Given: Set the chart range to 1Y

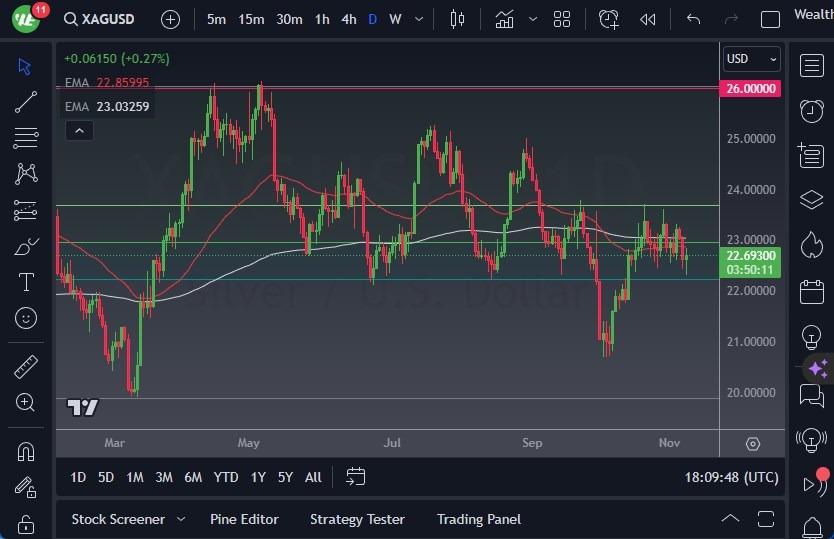Looking at the screenshot, I should [x=258, y=477].
